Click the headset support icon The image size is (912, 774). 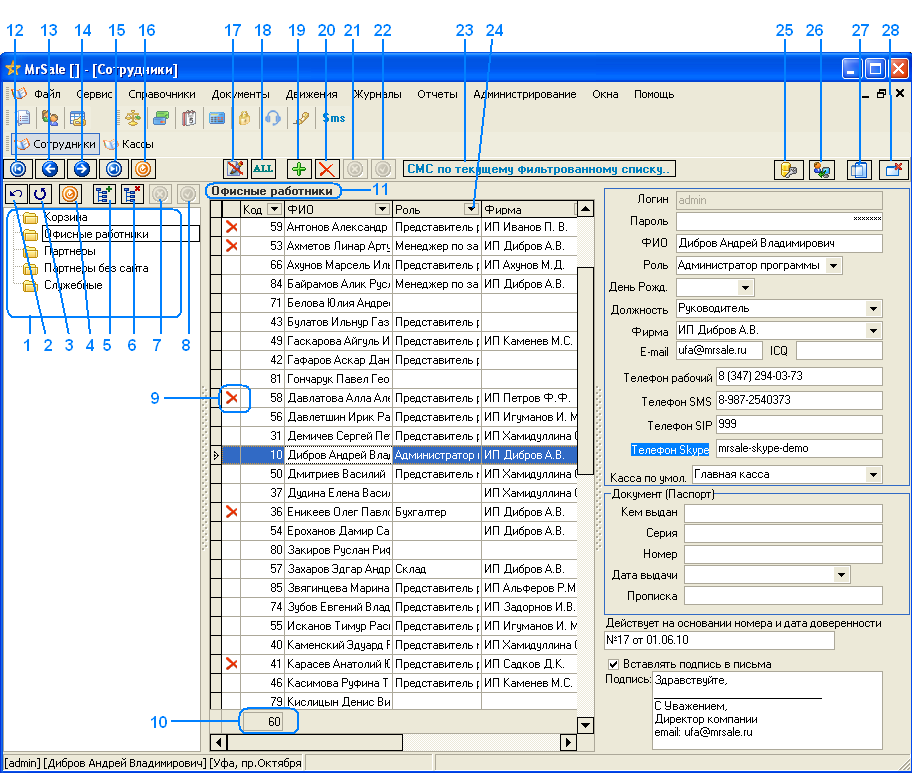point(272,118)
